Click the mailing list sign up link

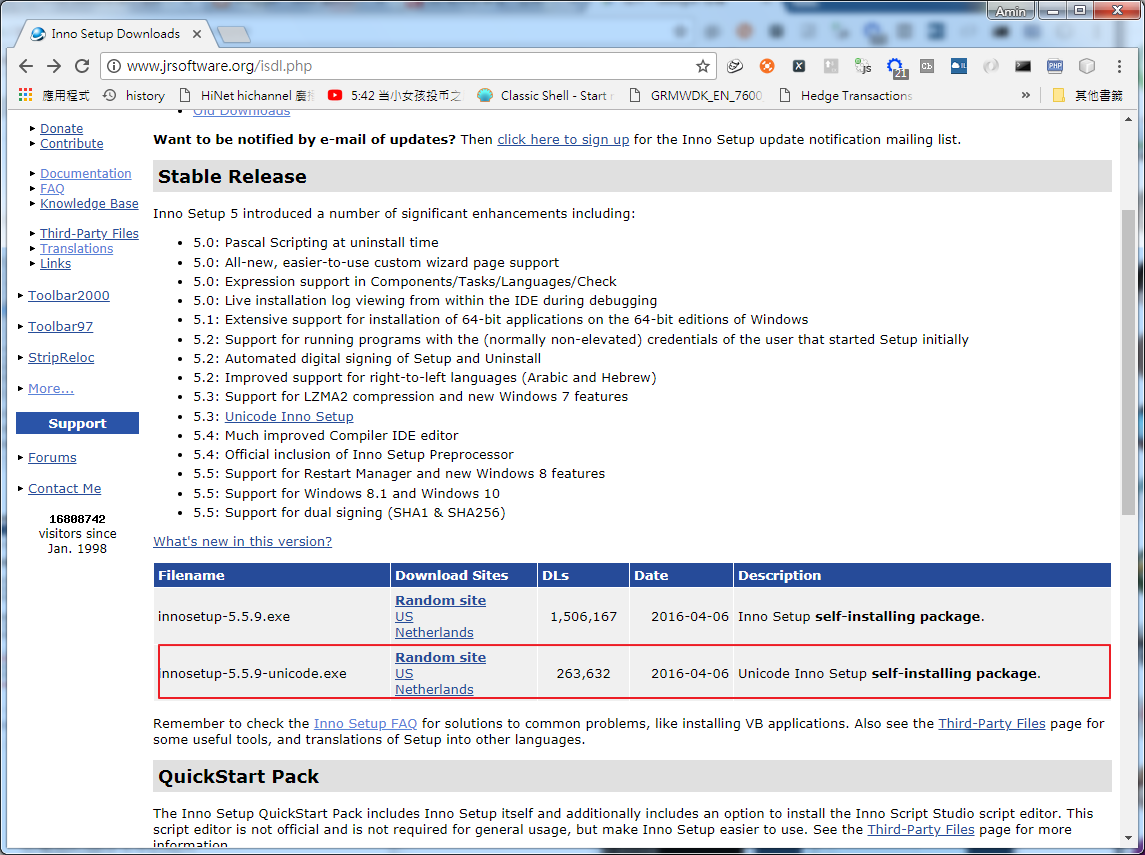pyautogui.click(x=563, y=139)
